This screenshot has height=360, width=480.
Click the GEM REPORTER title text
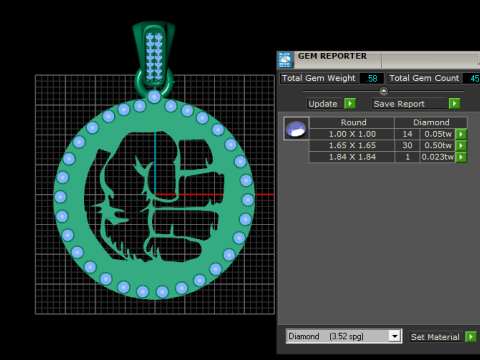click(332, 56)
